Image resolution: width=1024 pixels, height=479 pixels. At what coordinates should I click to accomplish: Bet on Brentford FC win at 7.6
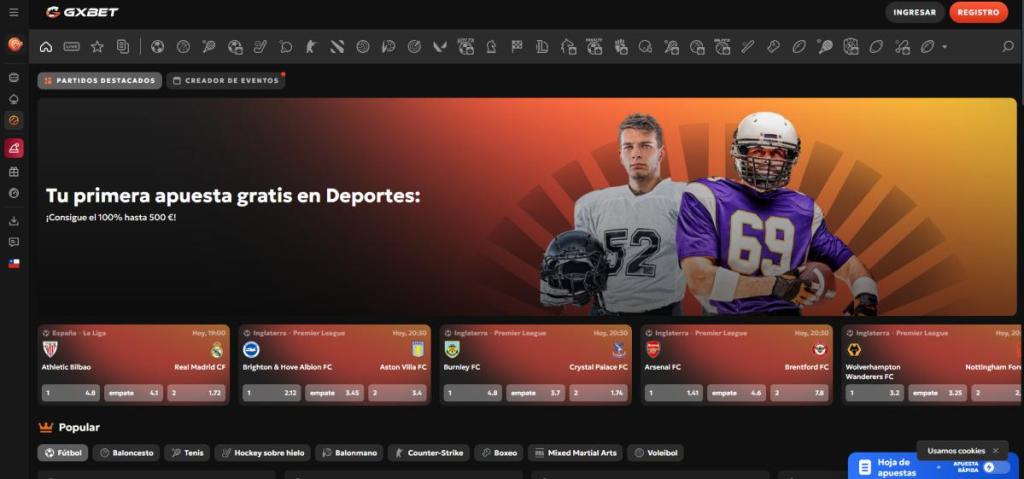[799, 393]
